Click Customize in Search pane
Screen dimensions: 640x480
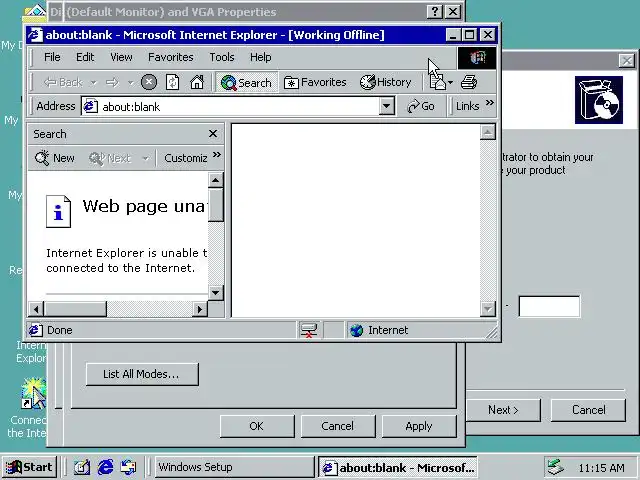click(186, 158)
